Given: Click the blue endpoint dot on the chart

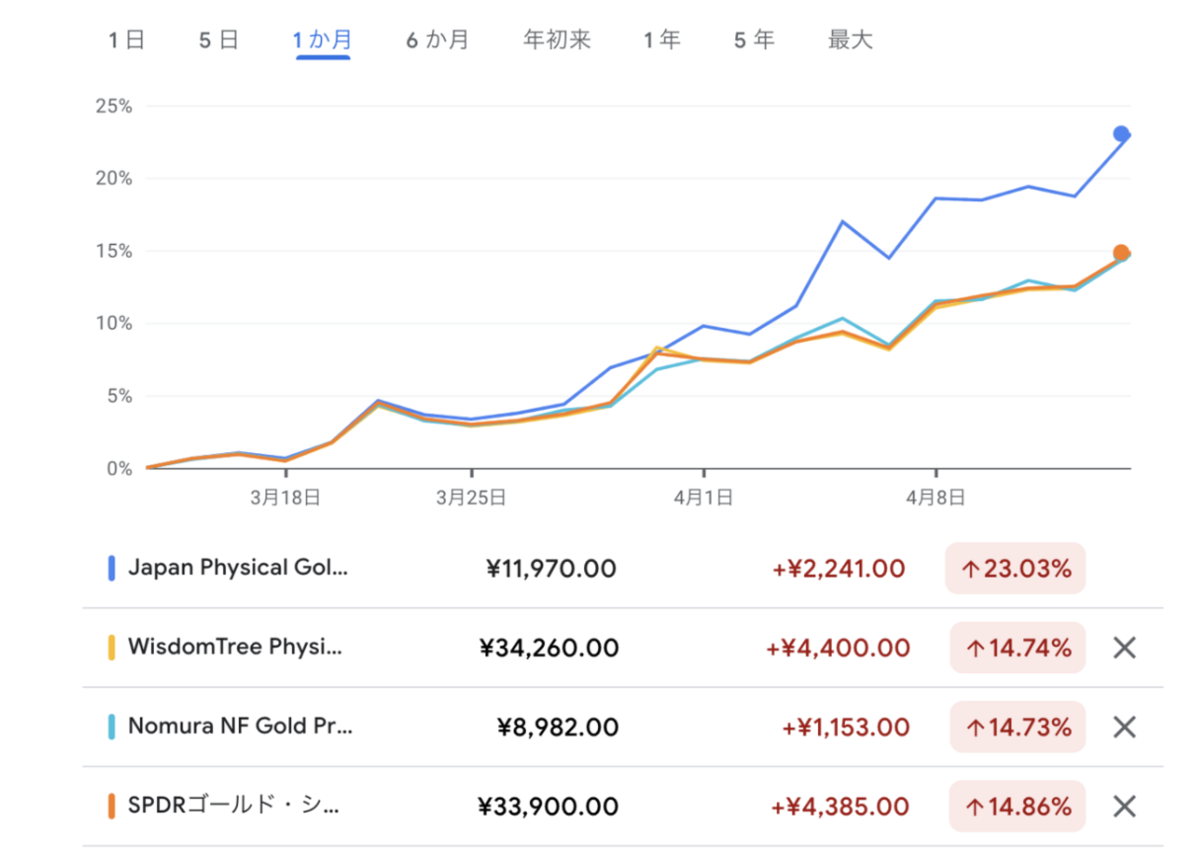Looking at the screenshot, I should 1121,131.
